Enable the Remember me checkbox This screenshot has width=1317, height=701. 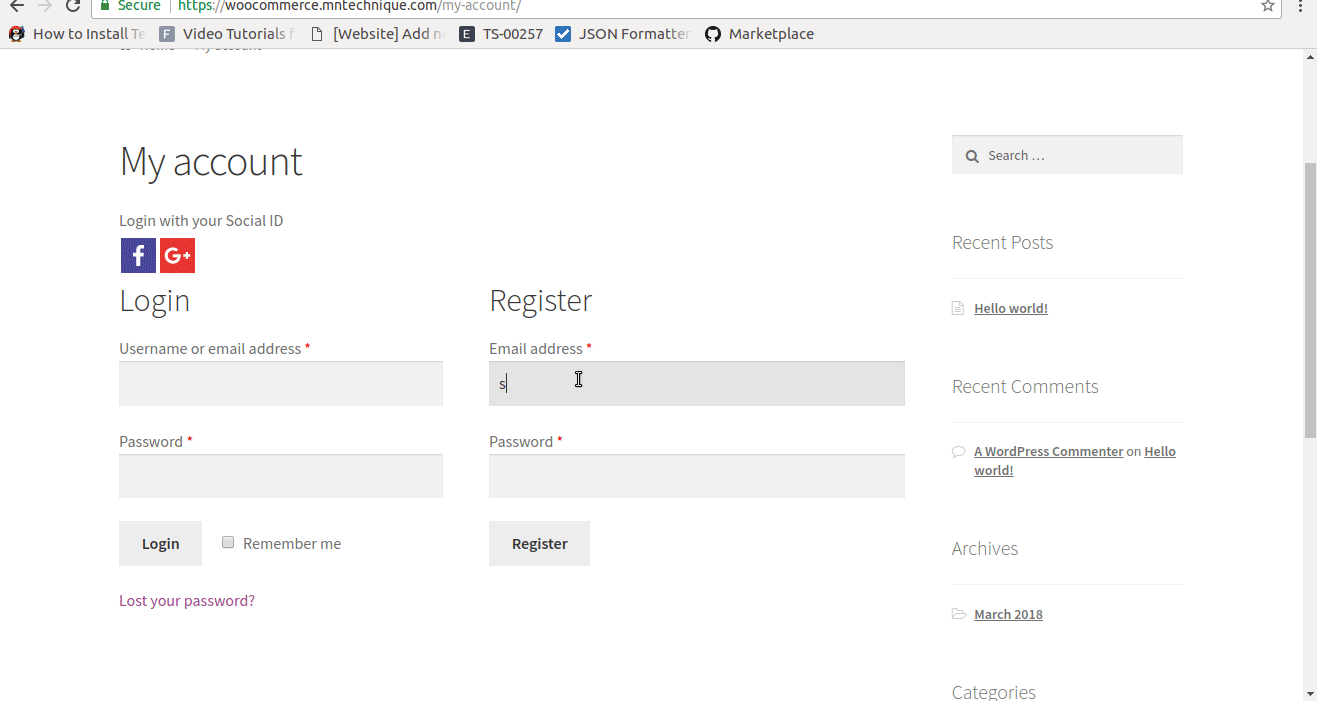click(x=228, y=542)
